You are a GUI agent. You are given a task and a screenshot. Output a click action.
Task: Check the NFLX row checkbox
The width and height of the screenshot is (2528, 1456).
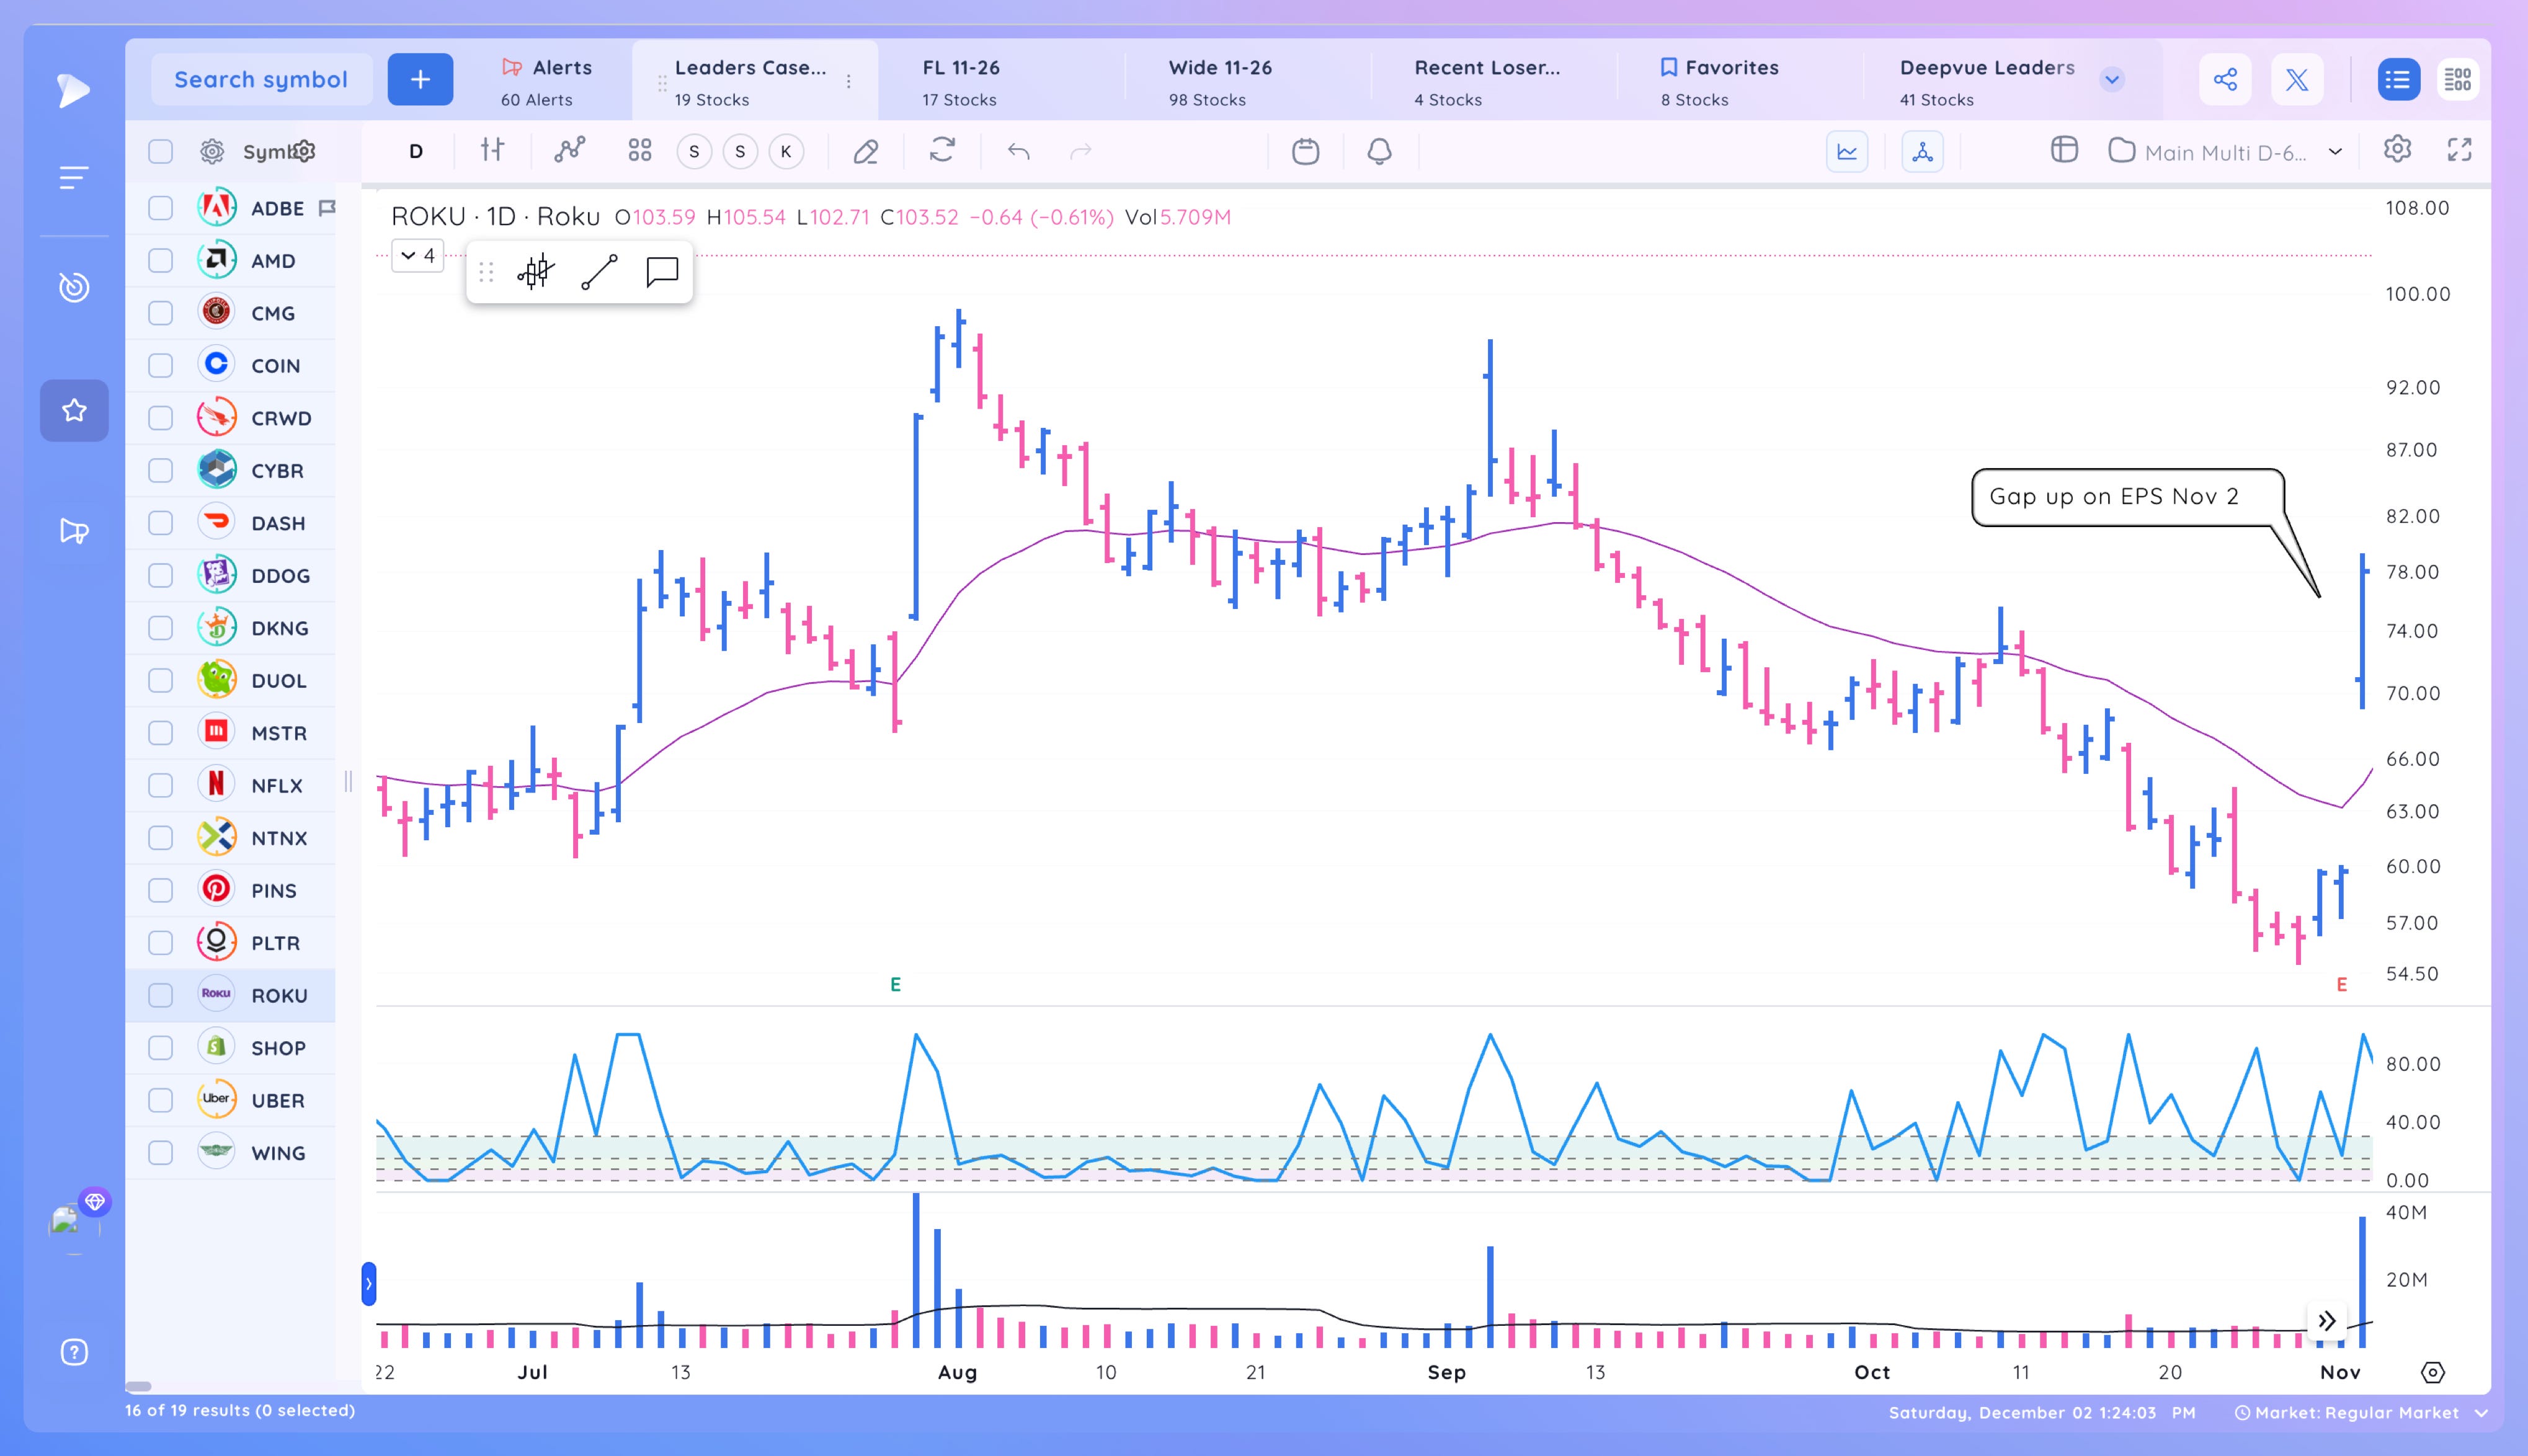tap(160, 786)
